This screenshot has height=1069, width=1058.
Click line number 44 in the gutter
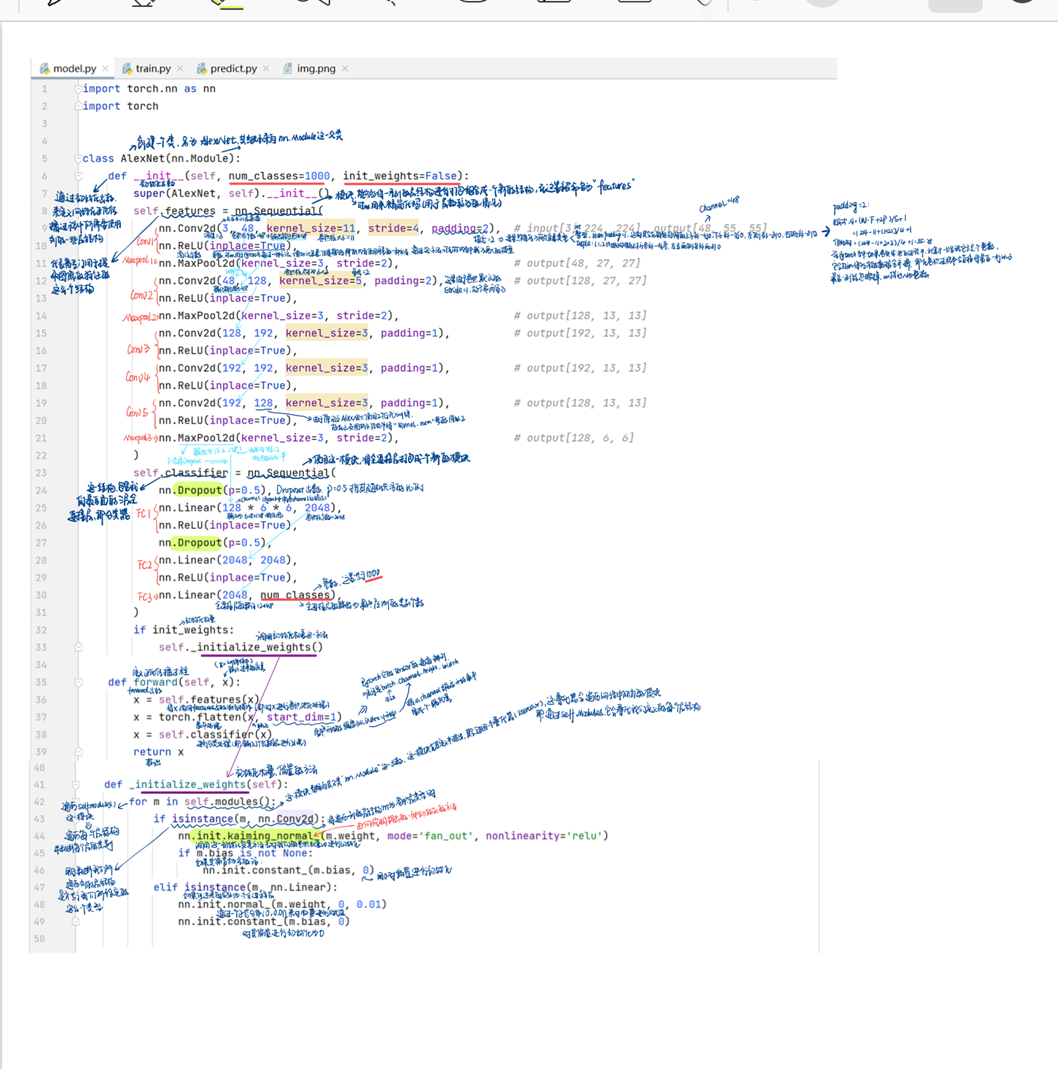click(x=40, y=836)
